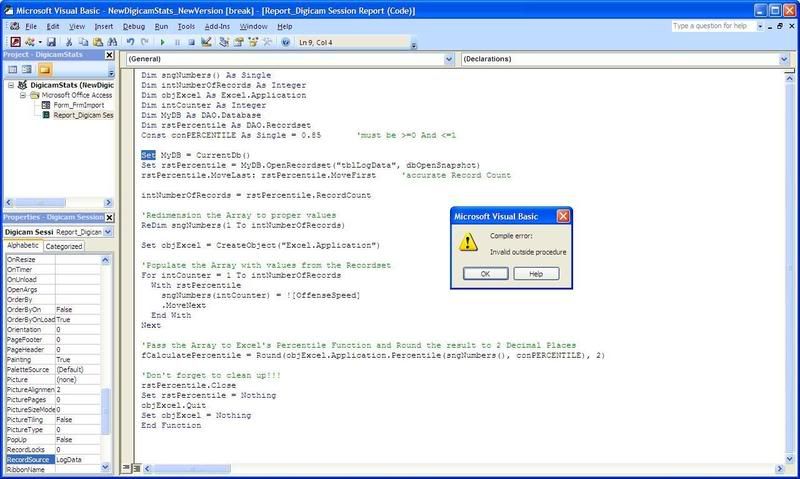The image size is (800, 479).
Task: Click the Save toolbar icon
Action: click(x=51, y=42)
